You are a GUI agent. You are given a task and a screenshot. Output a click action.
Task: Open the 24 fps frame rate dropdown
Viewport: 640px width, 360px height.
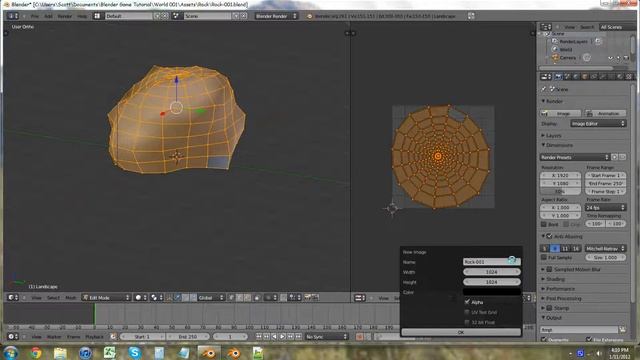[606, 207]
